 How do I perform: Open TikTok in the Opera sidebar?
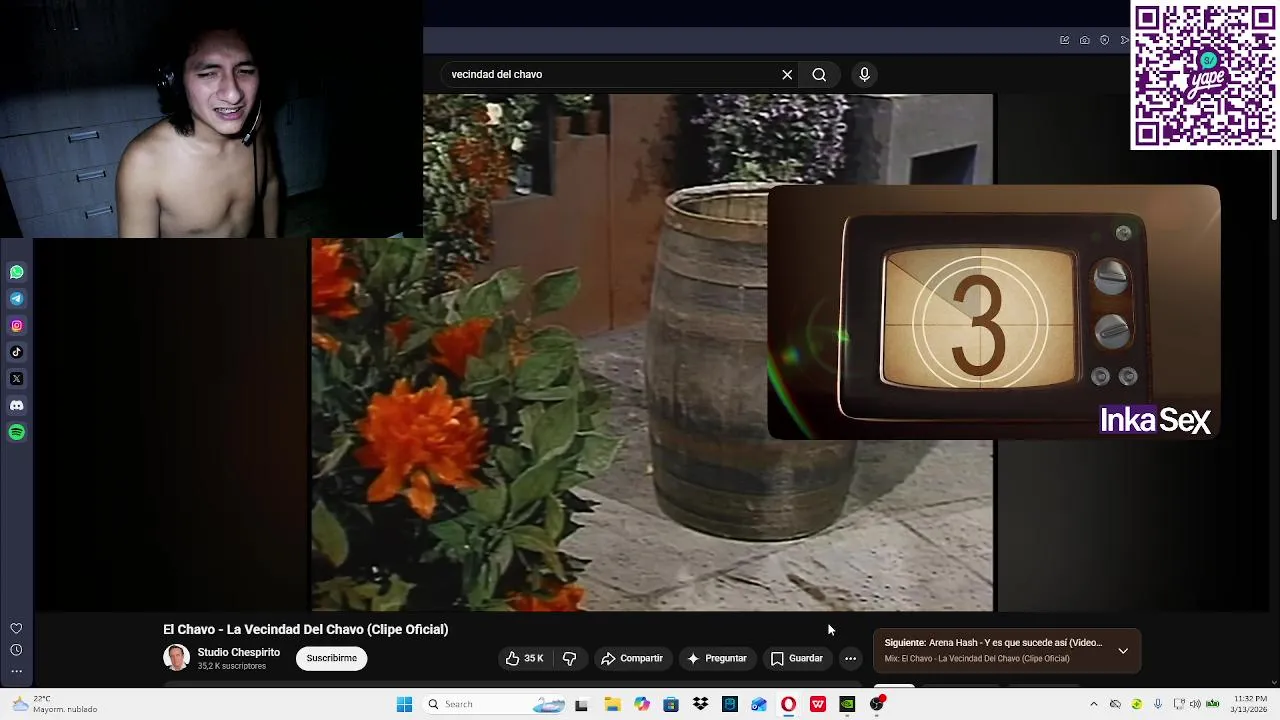click(17, 352)
